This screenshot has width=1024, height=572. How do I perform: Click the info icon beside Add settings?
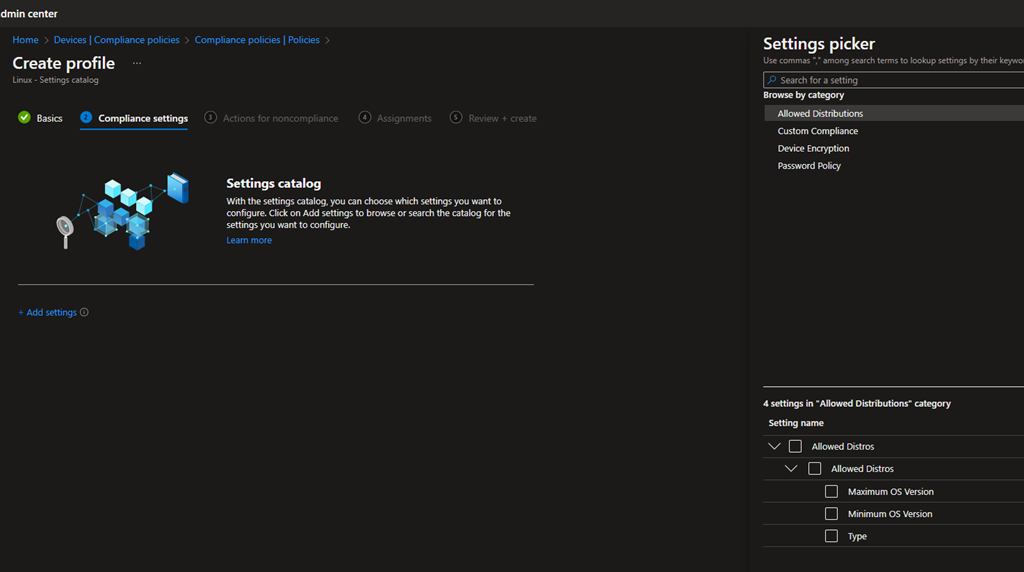(84, 313)
